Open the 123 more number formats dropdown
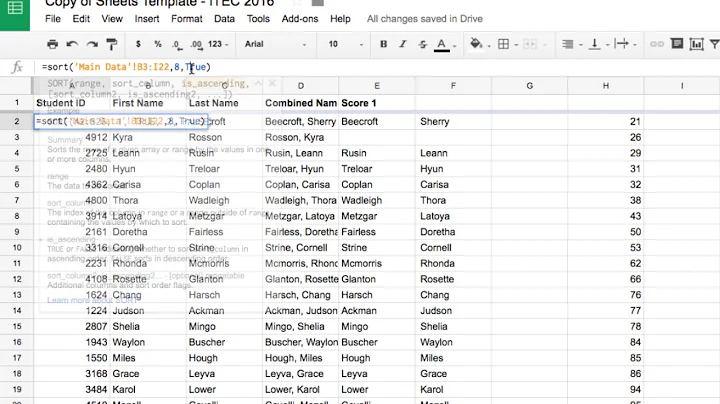Image resolution: width=720 pixels, height=404 pixels. click(x=218, y=44)
